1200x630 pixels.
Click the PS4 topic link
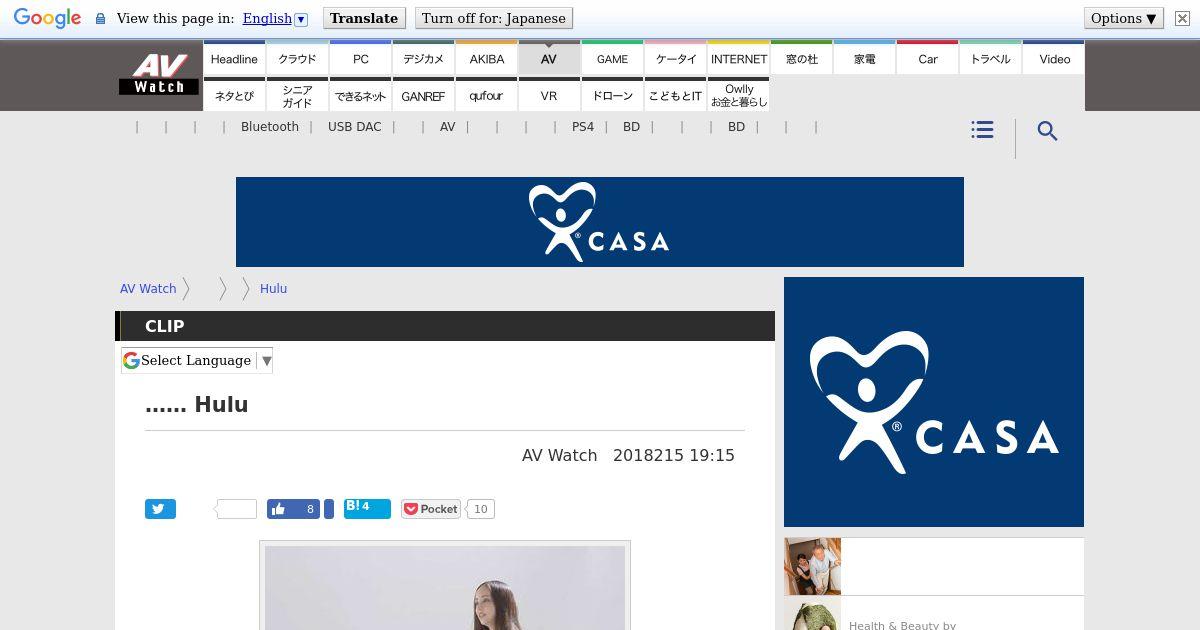583,127
